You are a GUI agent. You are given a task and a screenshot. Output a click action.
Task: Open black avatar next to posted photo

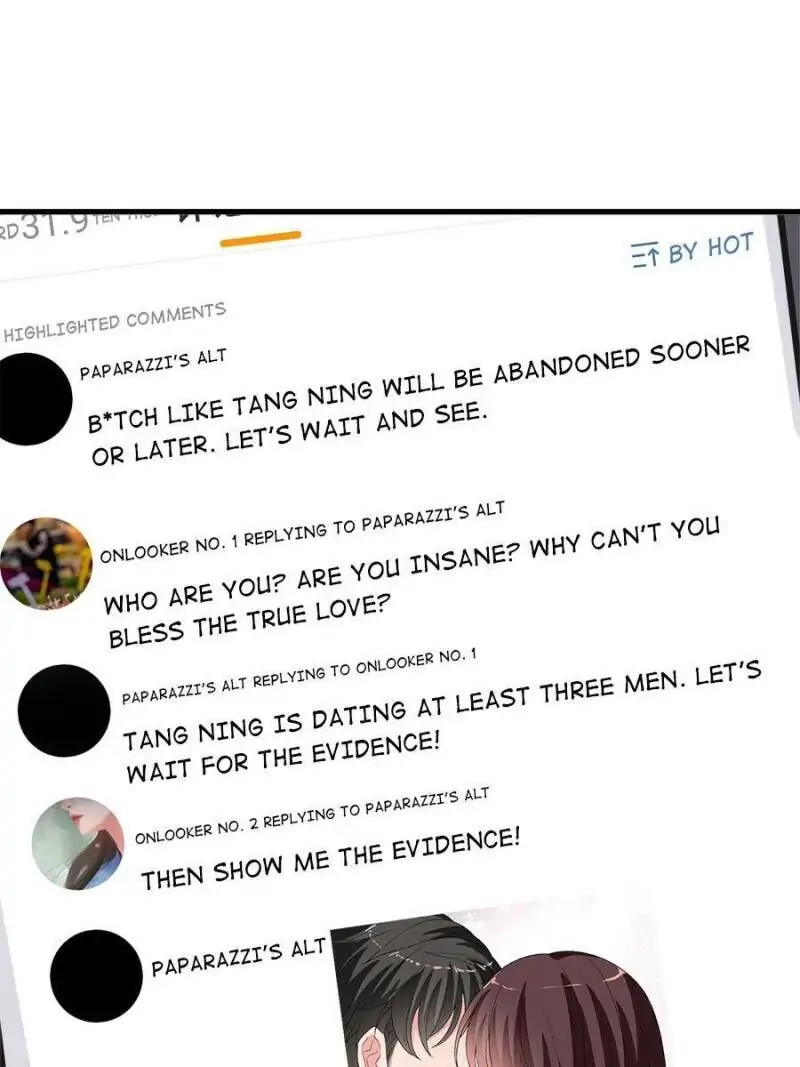[x=97, y=975]
